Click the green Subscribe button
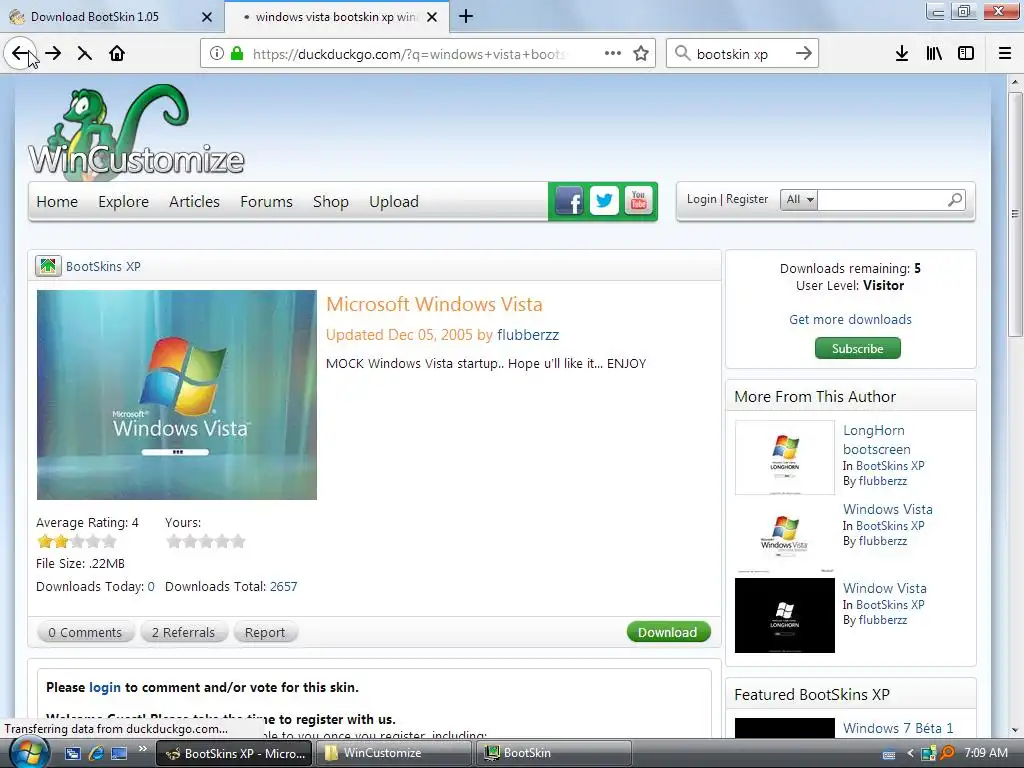This screenshot has height=768, width=1024. tap(857, 348)
